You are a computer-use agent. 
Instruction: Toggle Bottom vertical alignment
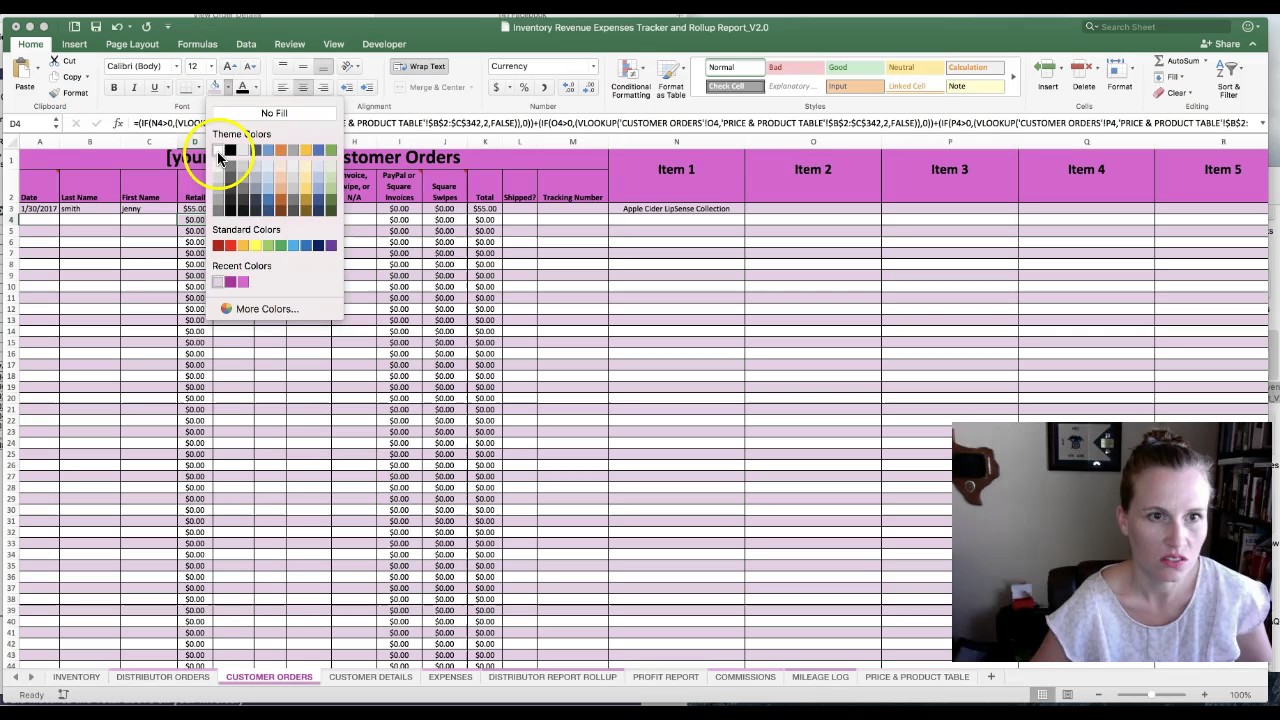[x=323, y=67]
